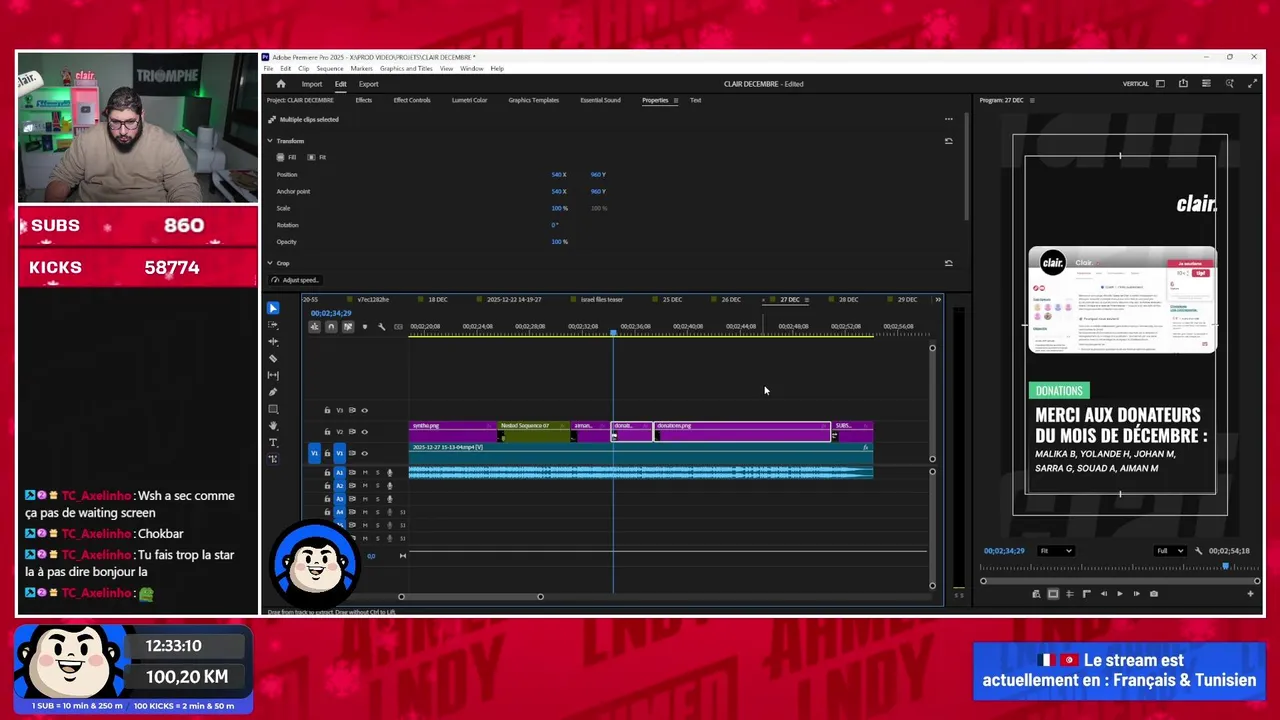Collapse the Transform section
Screen dimensions: 1280x720
[269, 141]
